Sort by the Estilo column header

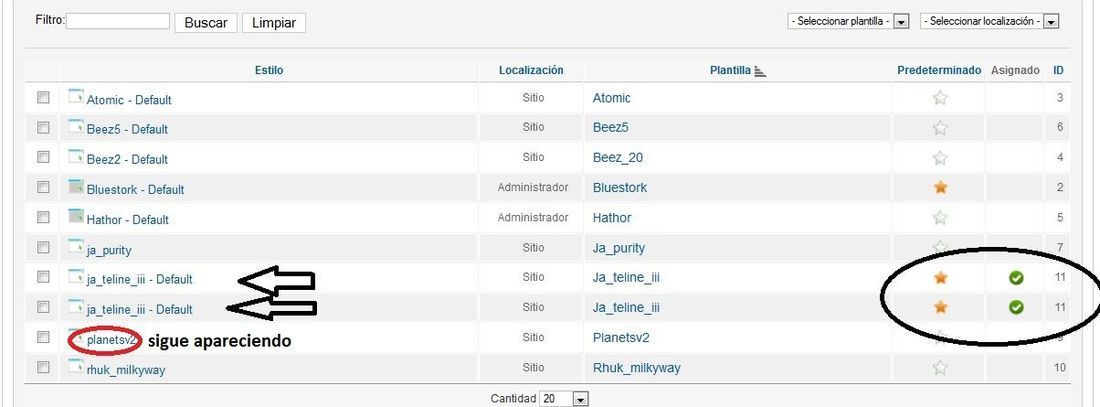coord(269,70)
